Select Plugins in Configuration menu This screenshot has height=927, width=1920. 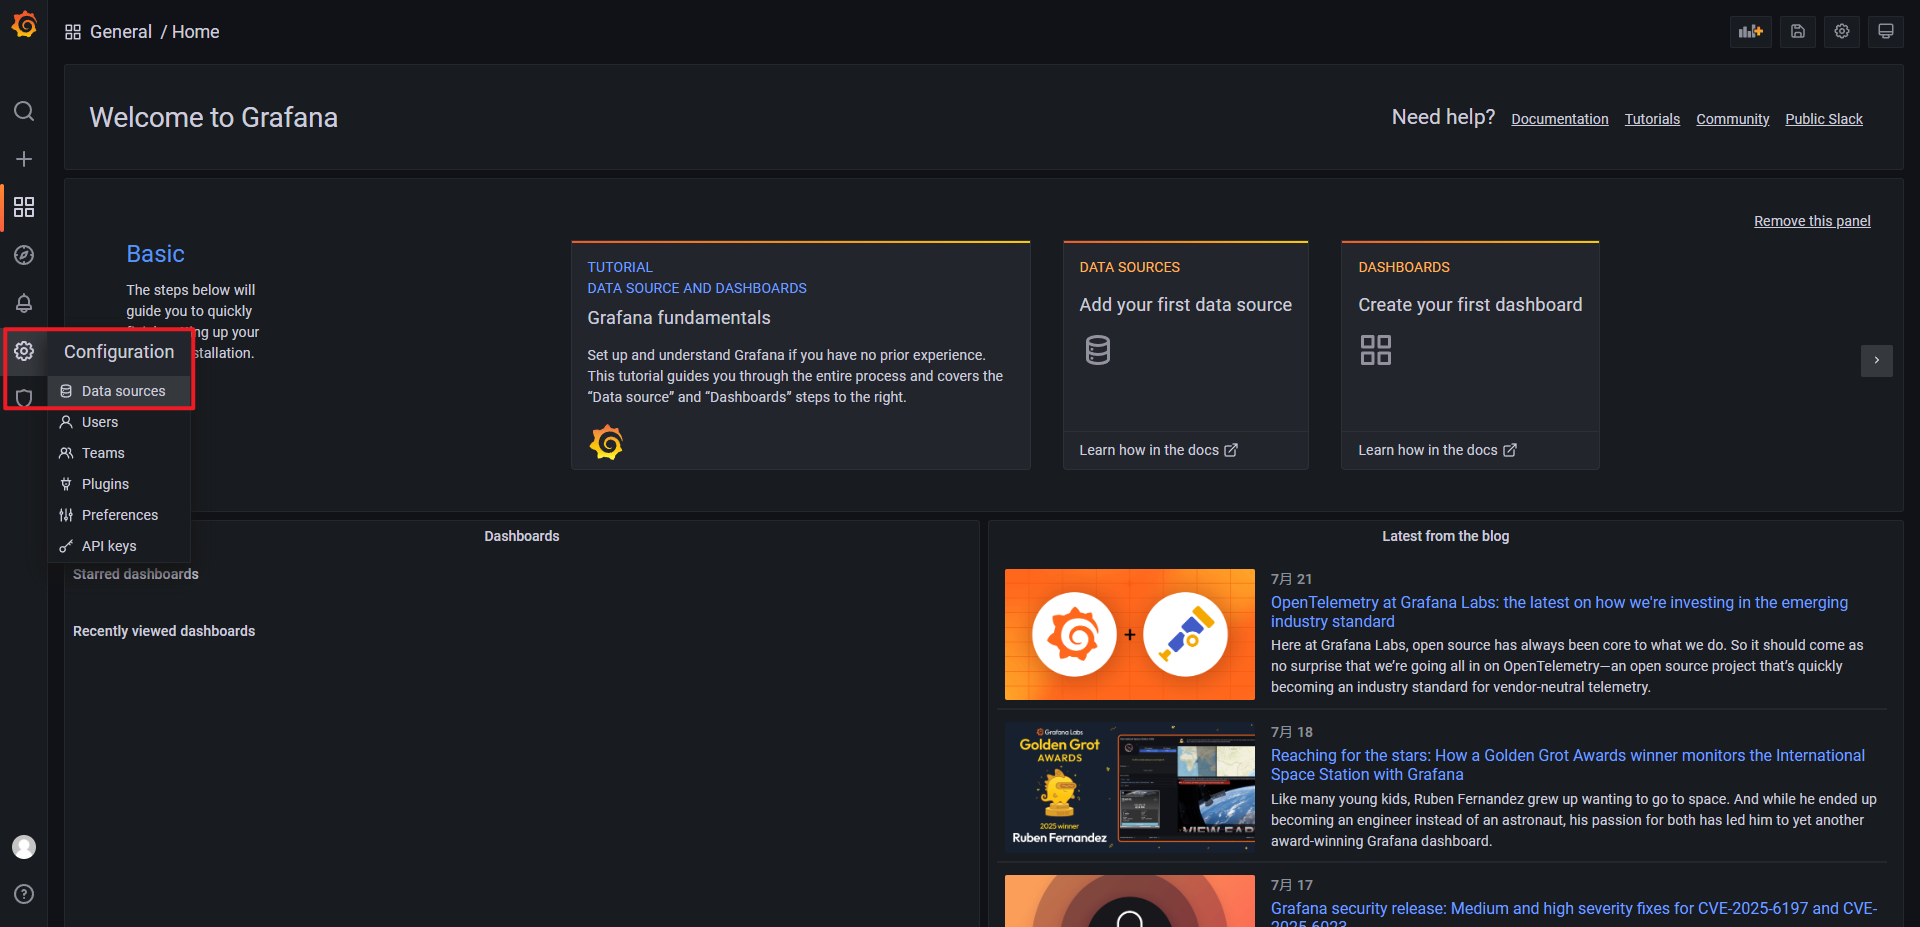point(119,484)
